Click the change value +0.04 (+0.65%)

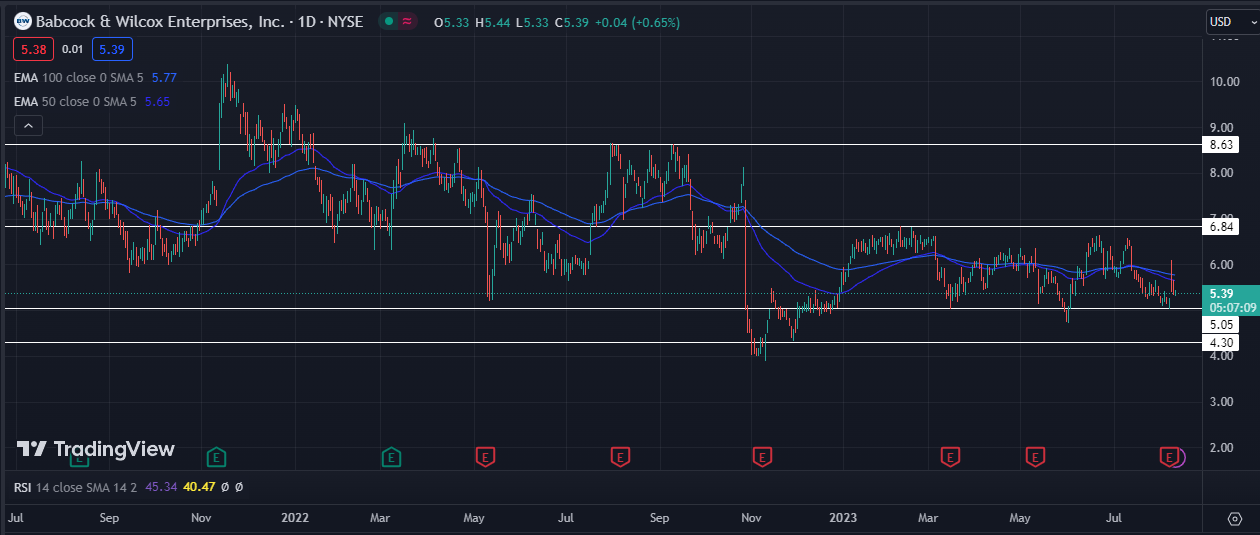637,21
